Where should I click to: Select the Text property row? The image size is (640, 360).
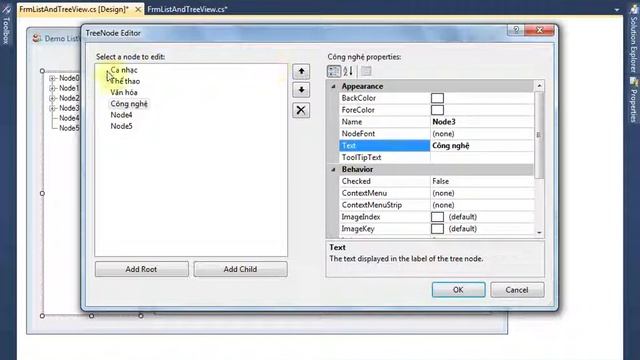[436, 146]
